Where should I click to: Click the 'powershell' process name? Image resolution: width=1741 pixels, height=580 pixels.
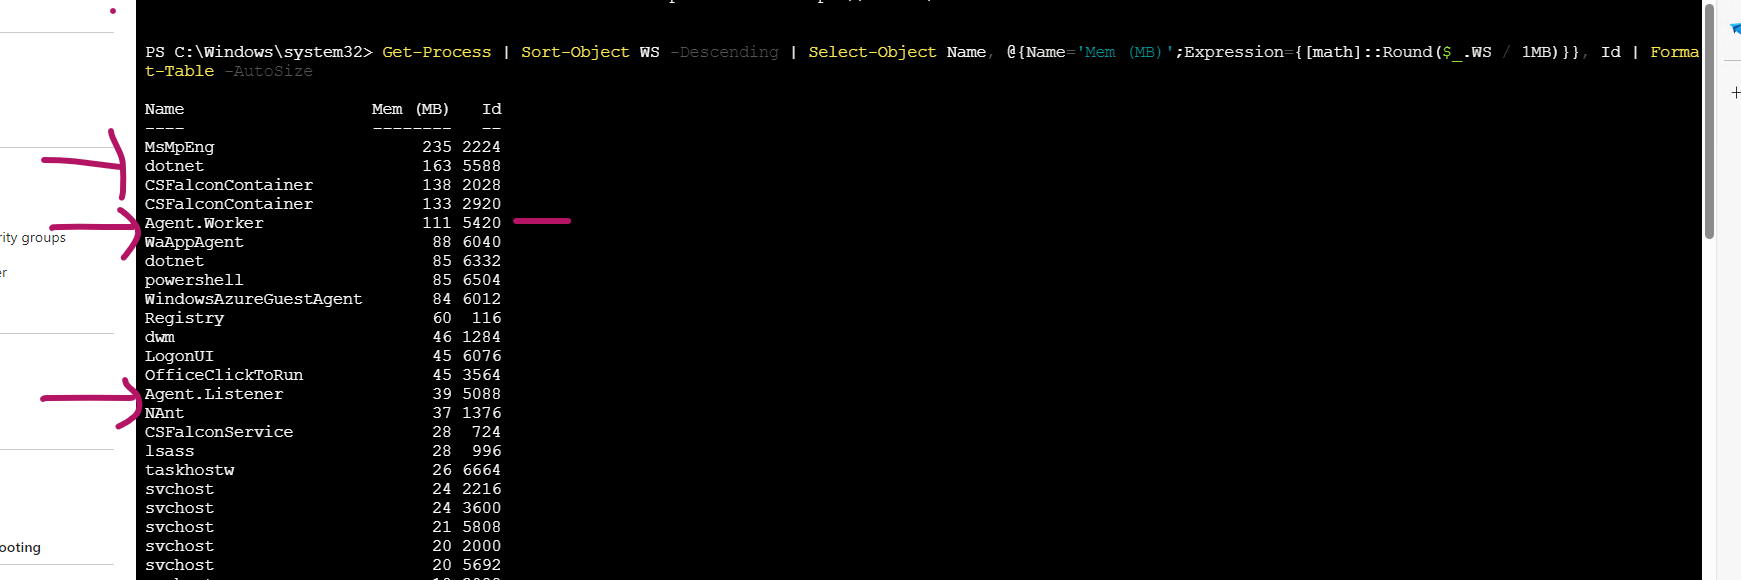click(x=194, y=280)
